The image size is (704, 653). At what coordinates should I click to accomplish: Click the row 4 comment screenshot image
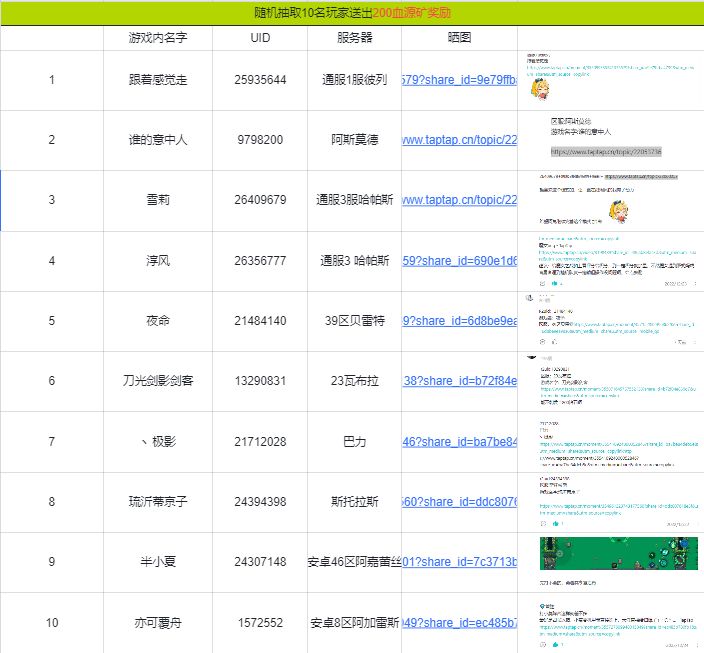(617, 261)
